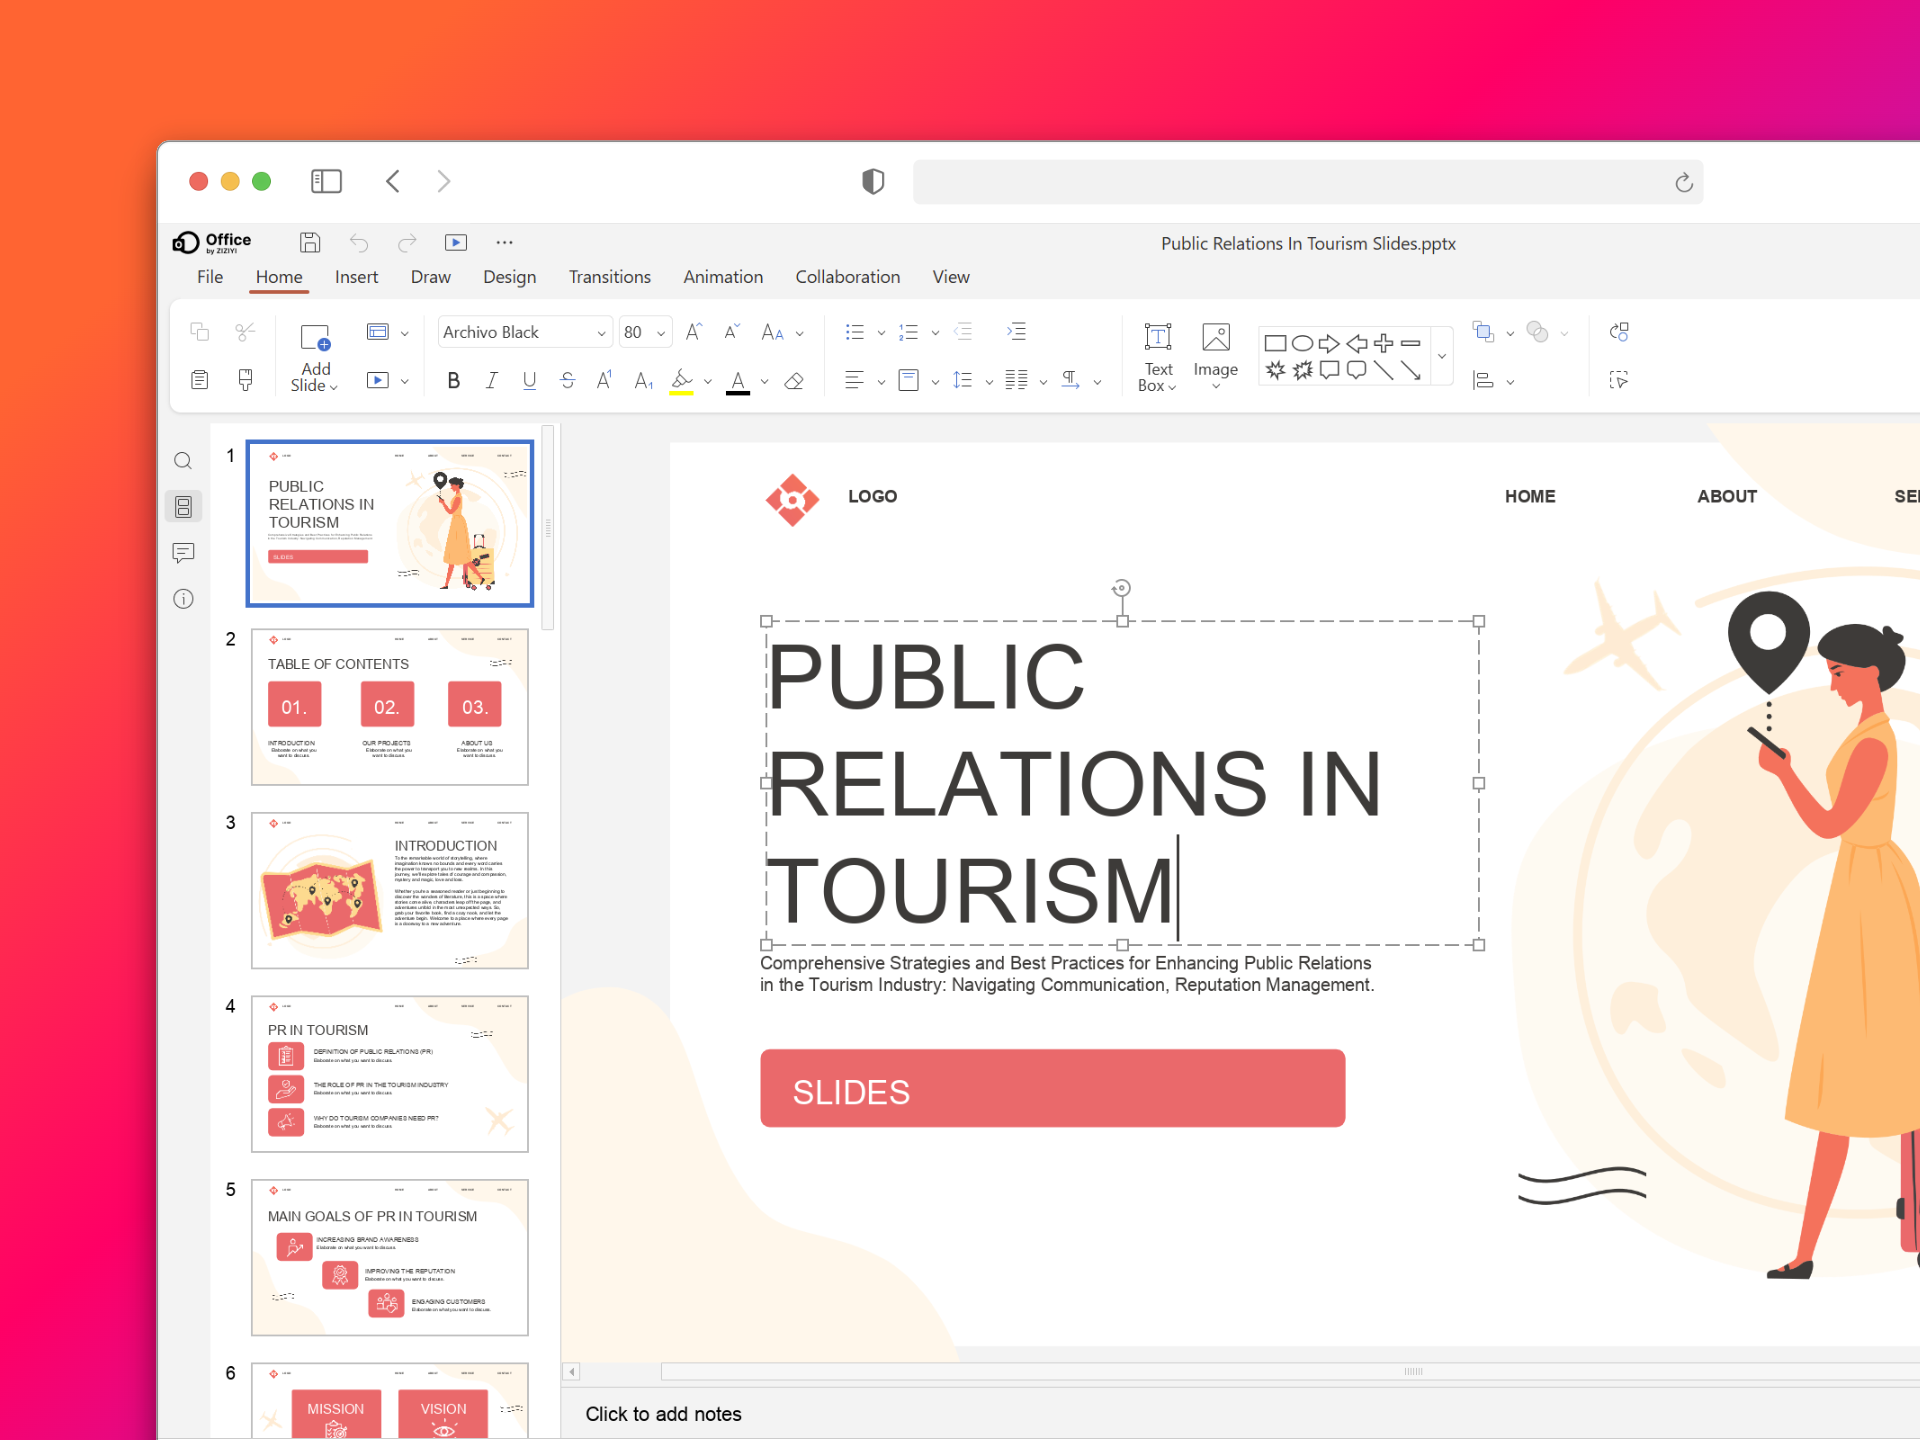Toggle underline on the selected text

coord(529,380)
